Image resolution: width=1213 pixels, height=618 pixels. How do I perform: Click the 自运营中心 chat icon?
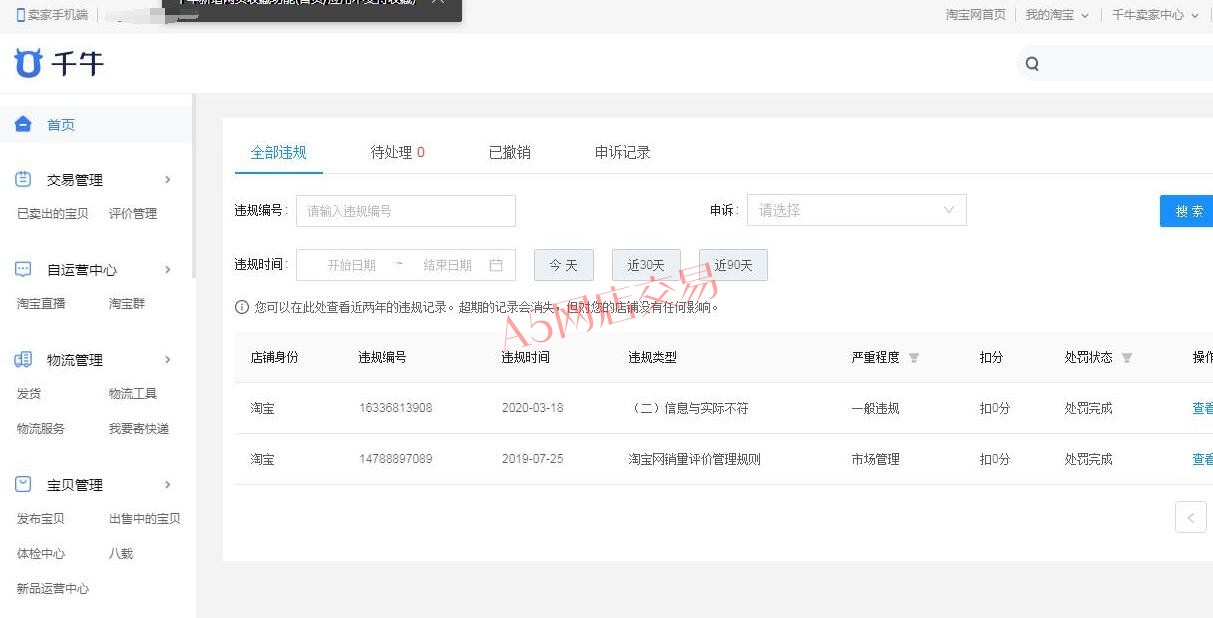pyautogui.click(x=24, y=269)
